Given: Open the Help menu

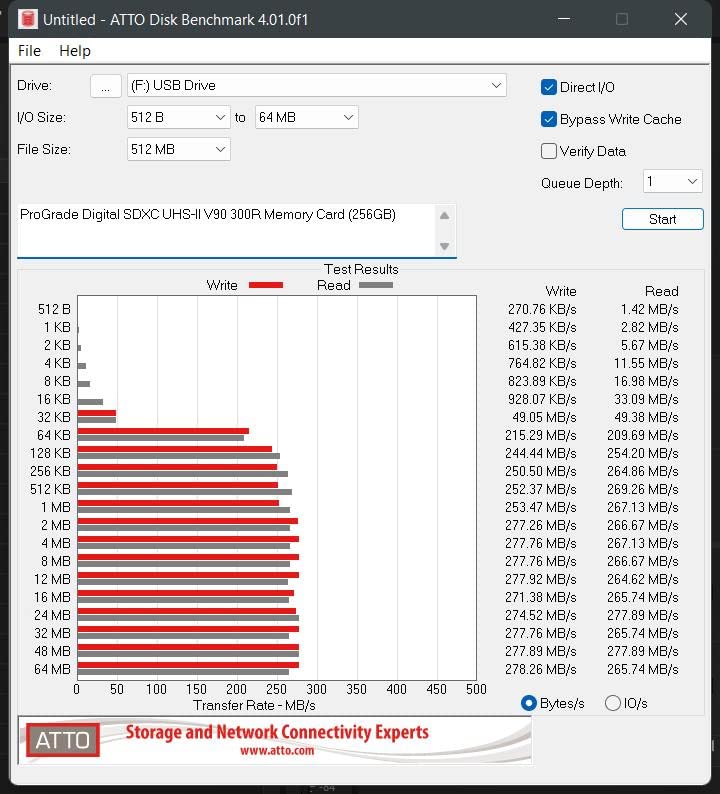Looking at the screenshot, I should [x=75, y=51].
